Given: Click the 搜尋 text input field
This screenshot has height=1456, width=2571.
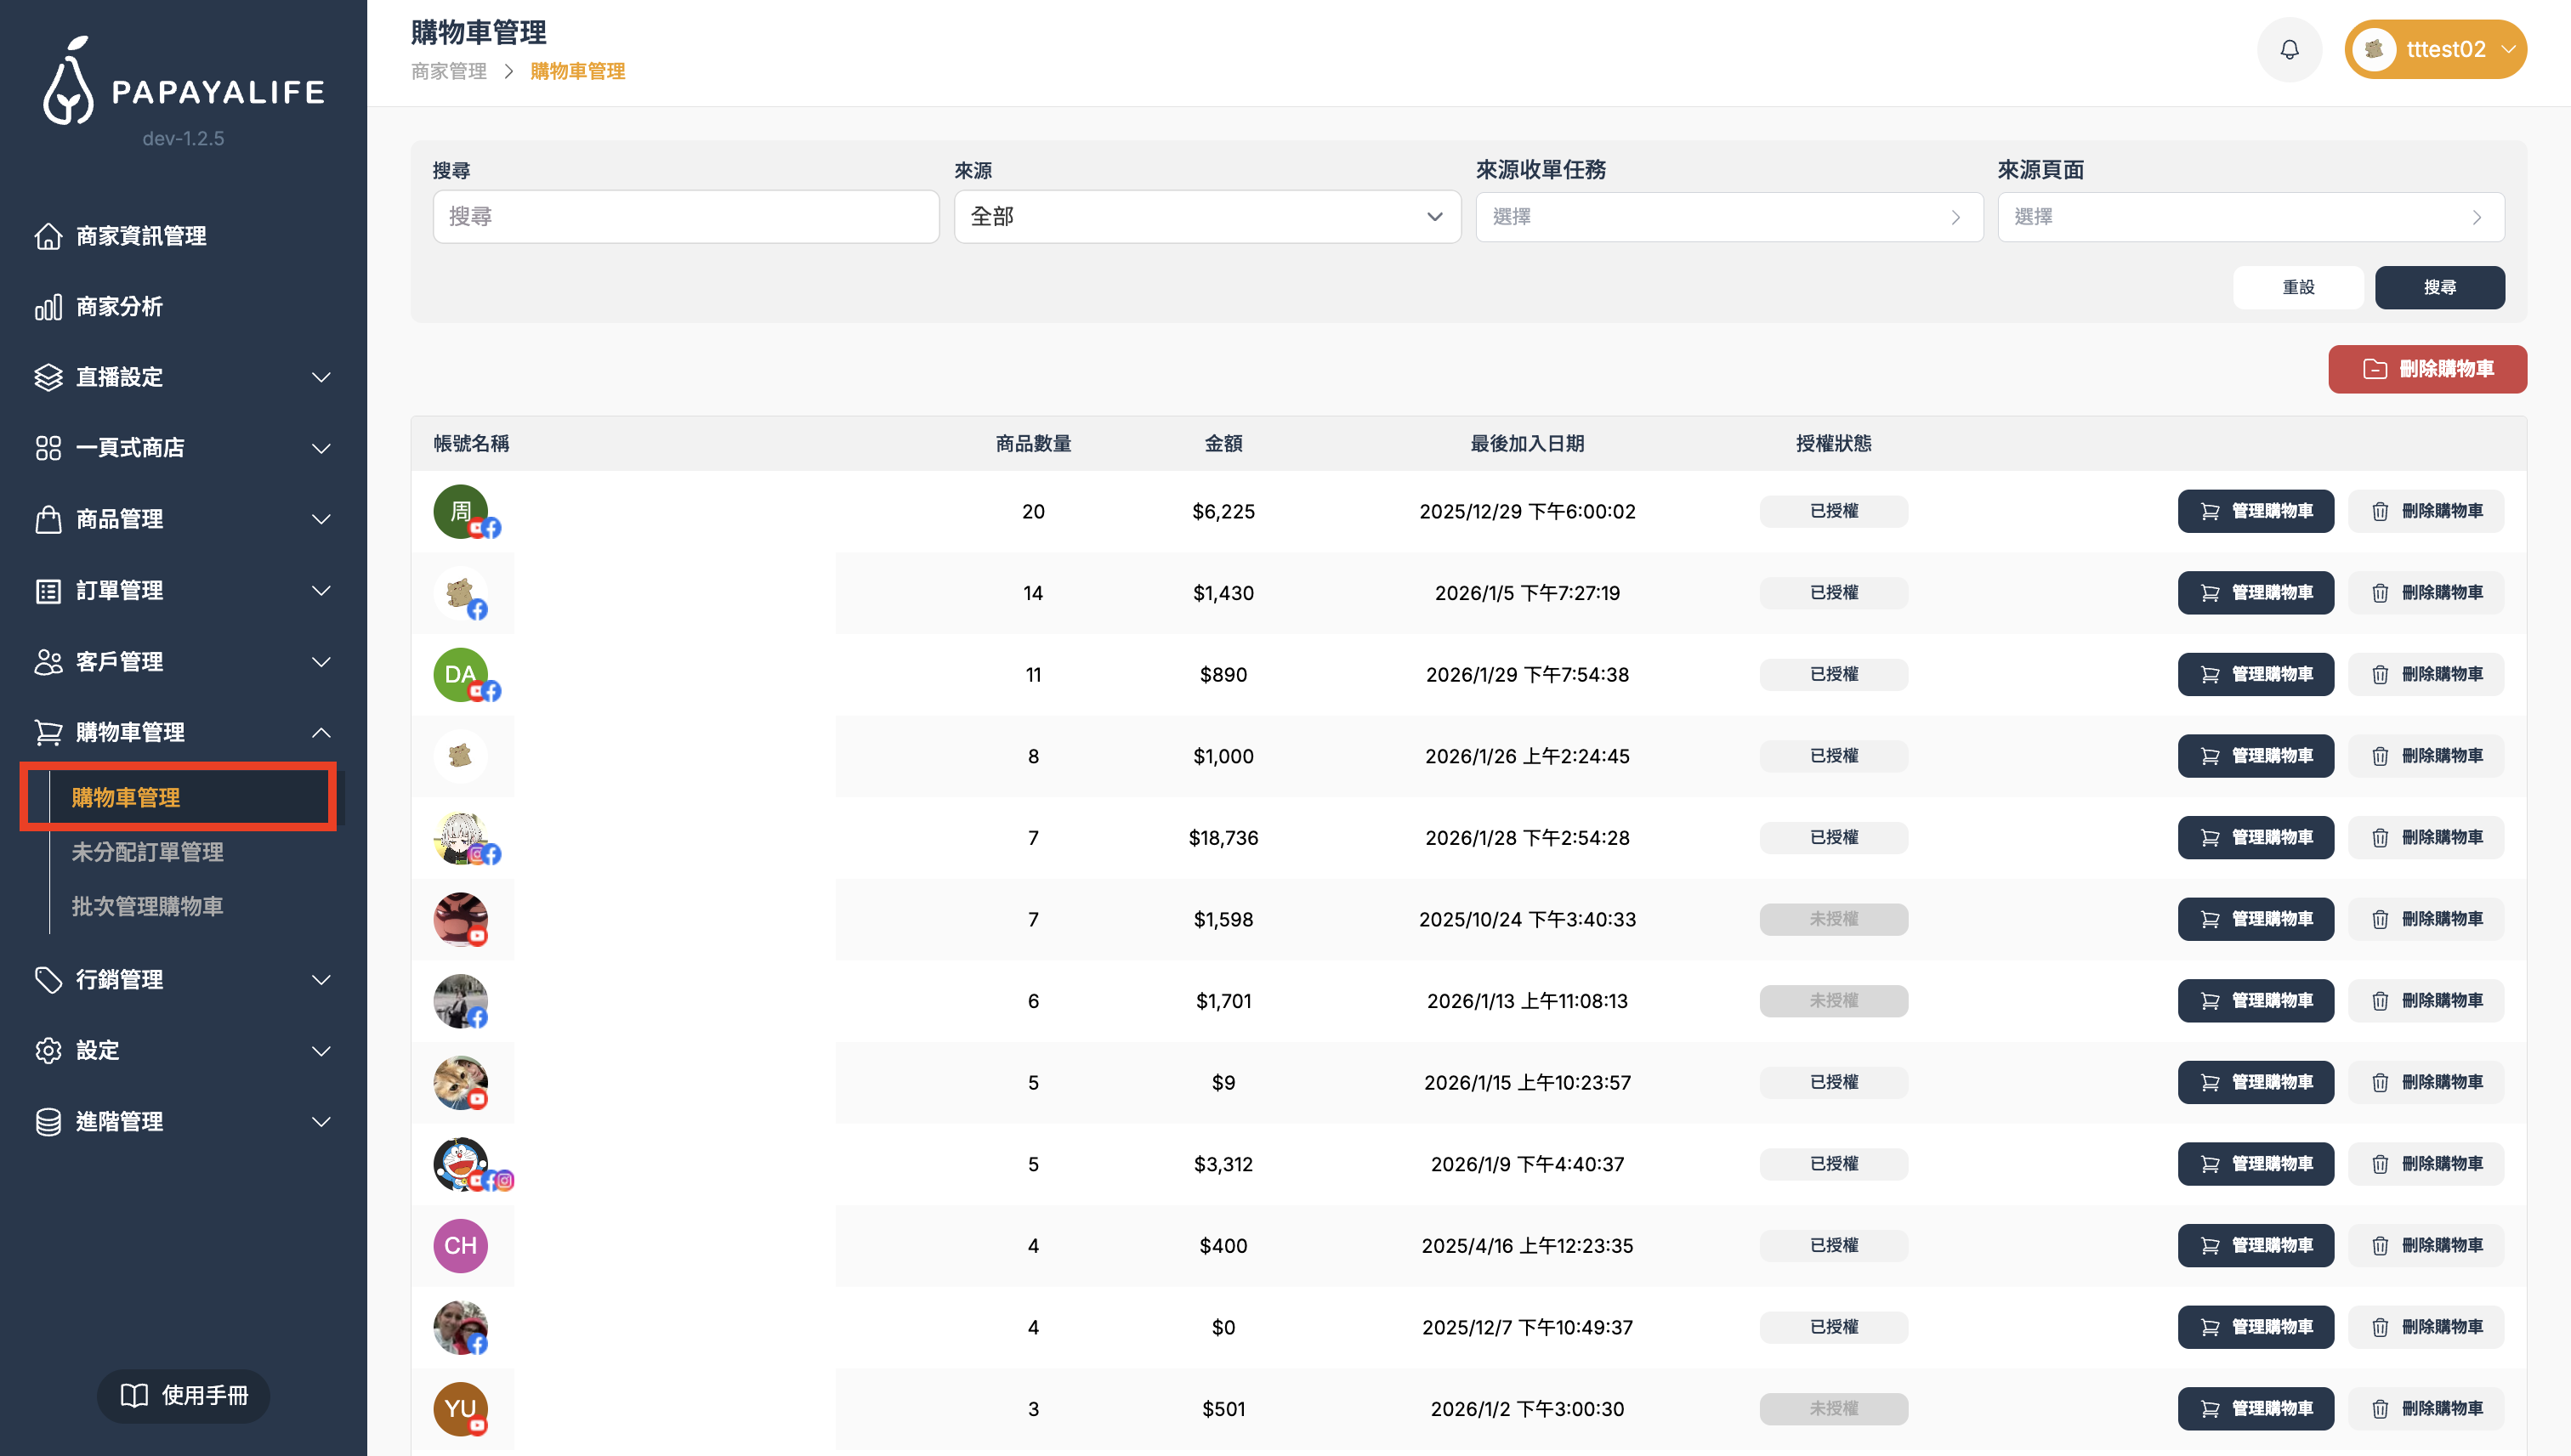Looking at the screenshot, I should pos(685,217).
